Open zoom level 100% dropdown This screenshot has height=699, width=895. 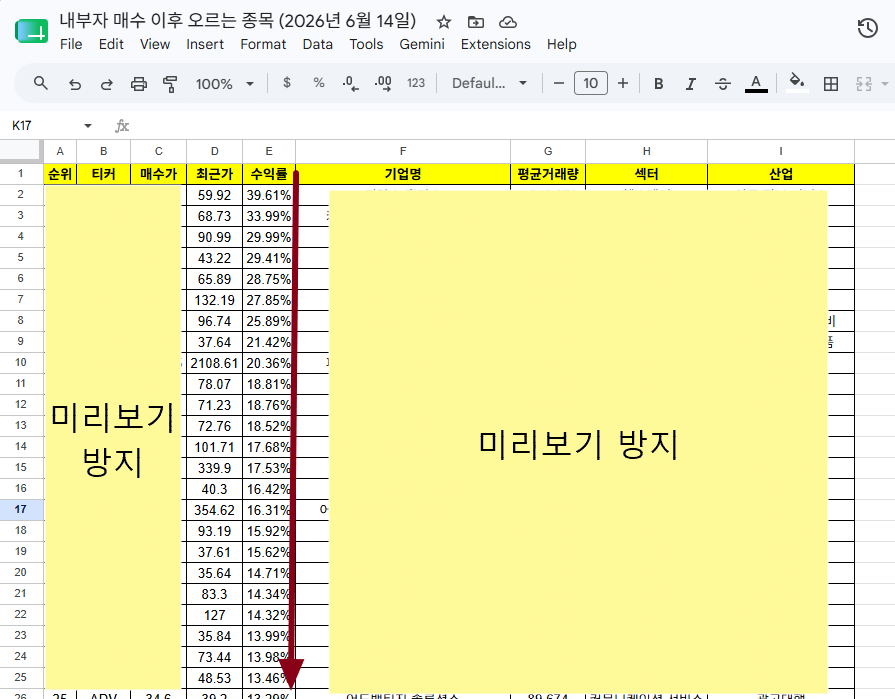(225, 84)
